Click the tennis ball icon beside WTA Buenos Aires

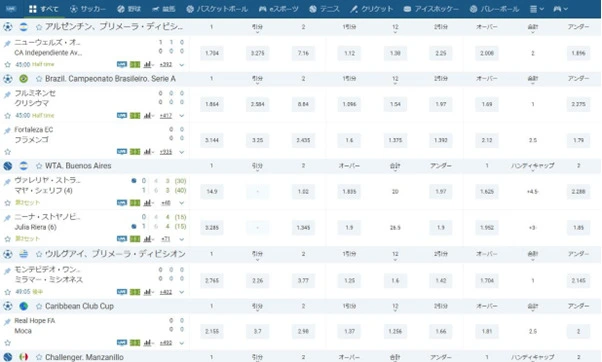[x=8, y=166]
